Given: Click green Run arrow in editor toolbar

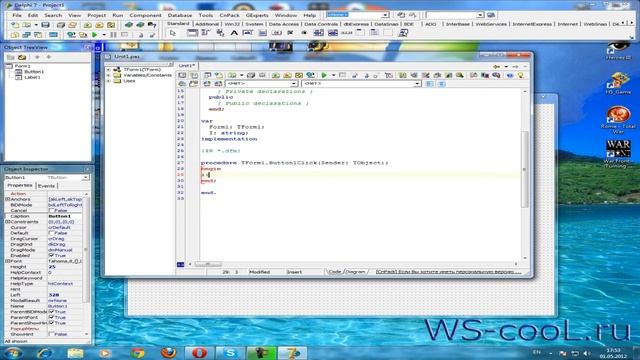Looking at the screenshot, I should point(324,75).
